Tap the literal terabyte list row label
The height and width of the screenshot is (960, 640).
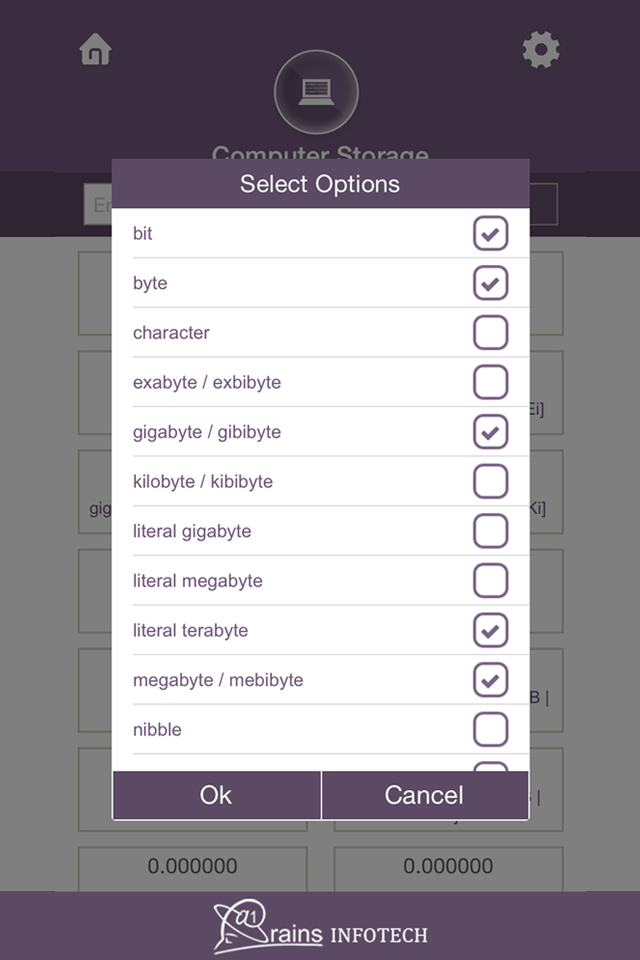[190, 631]
